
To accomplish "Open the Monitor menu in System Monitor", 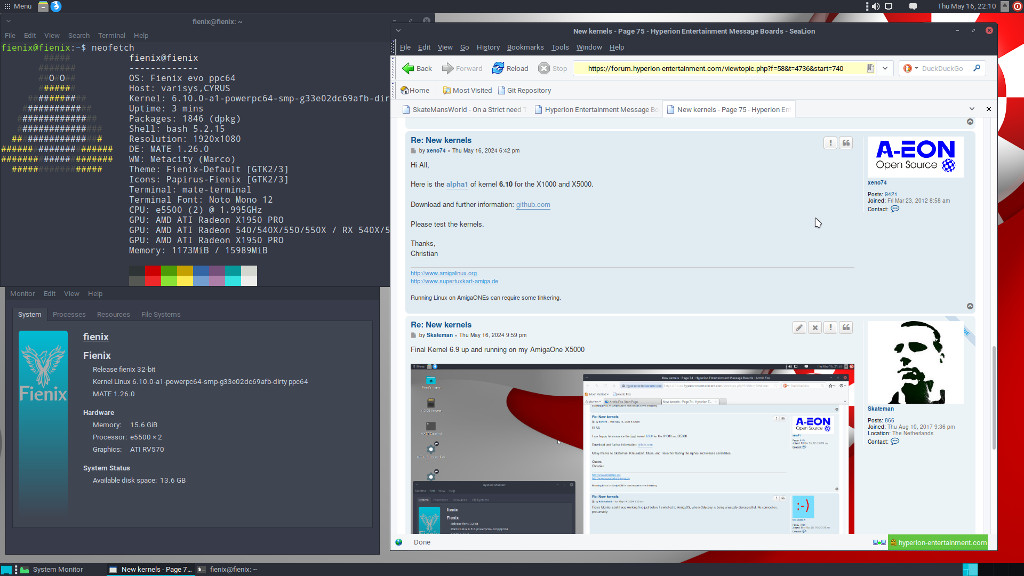I will pyautogui.click(x=22, y=293).
